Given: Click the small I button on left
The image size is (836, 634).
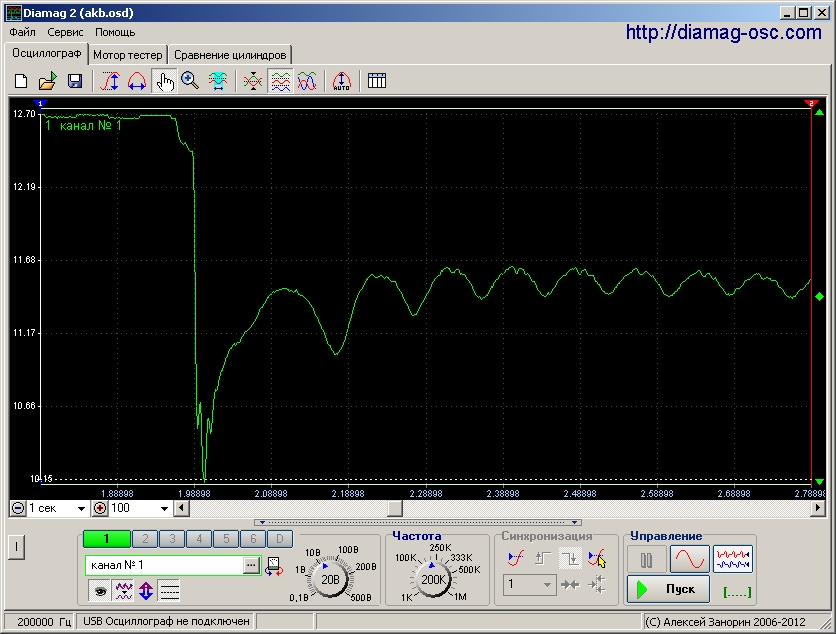Looking at the screenshot, I should pos(16,547).
